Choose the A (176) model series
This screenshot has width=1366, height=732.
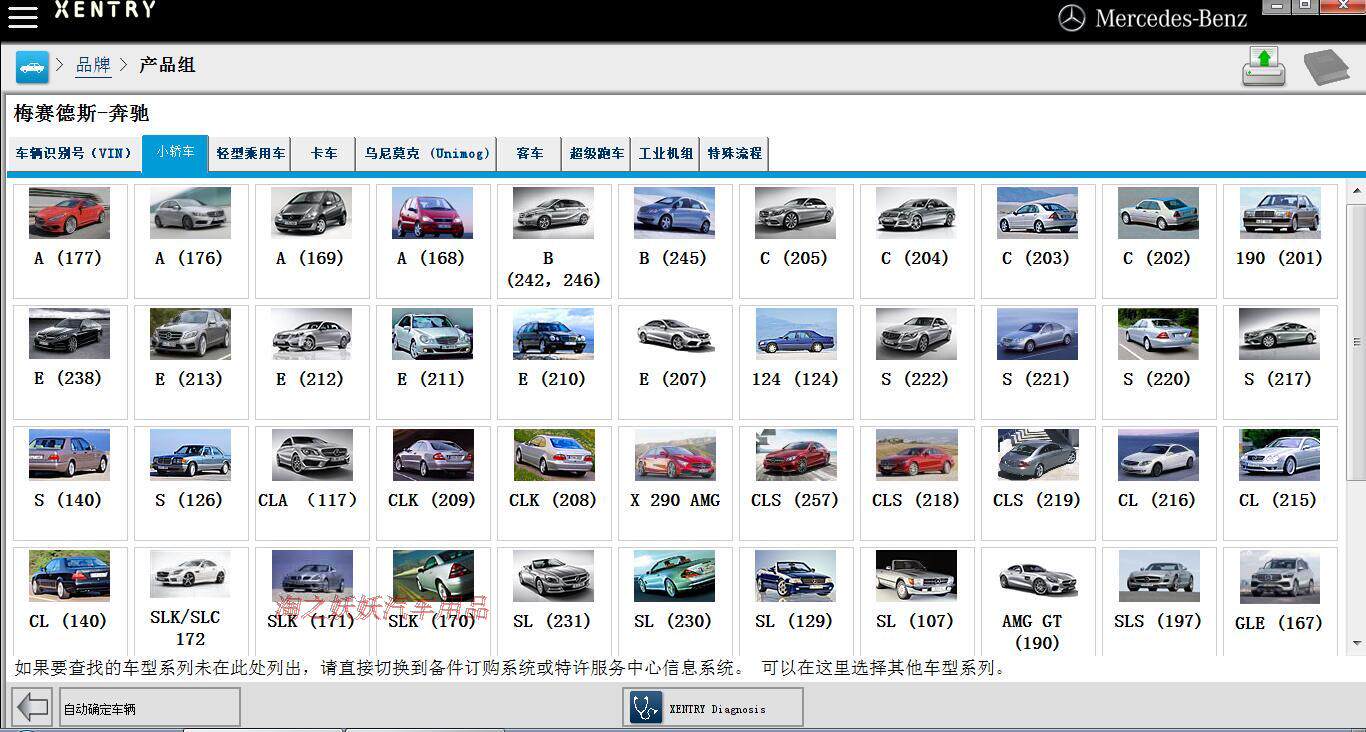(191, 241)
